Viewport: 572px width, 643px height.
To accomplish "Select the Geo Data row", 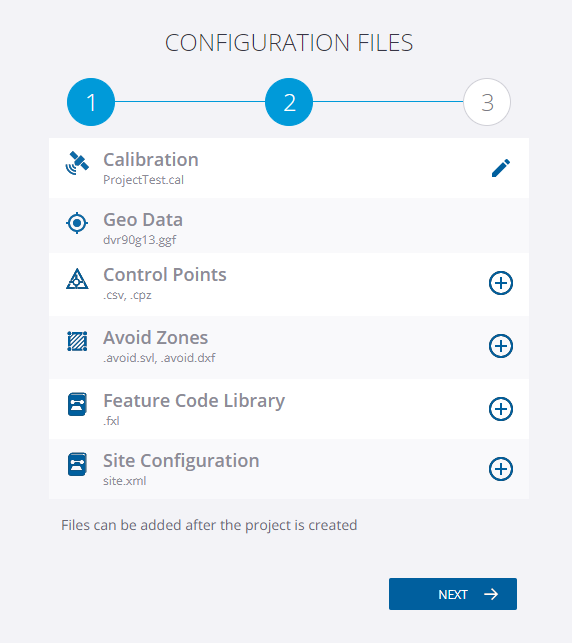I will pyautogui.click(x=289, y=226).
